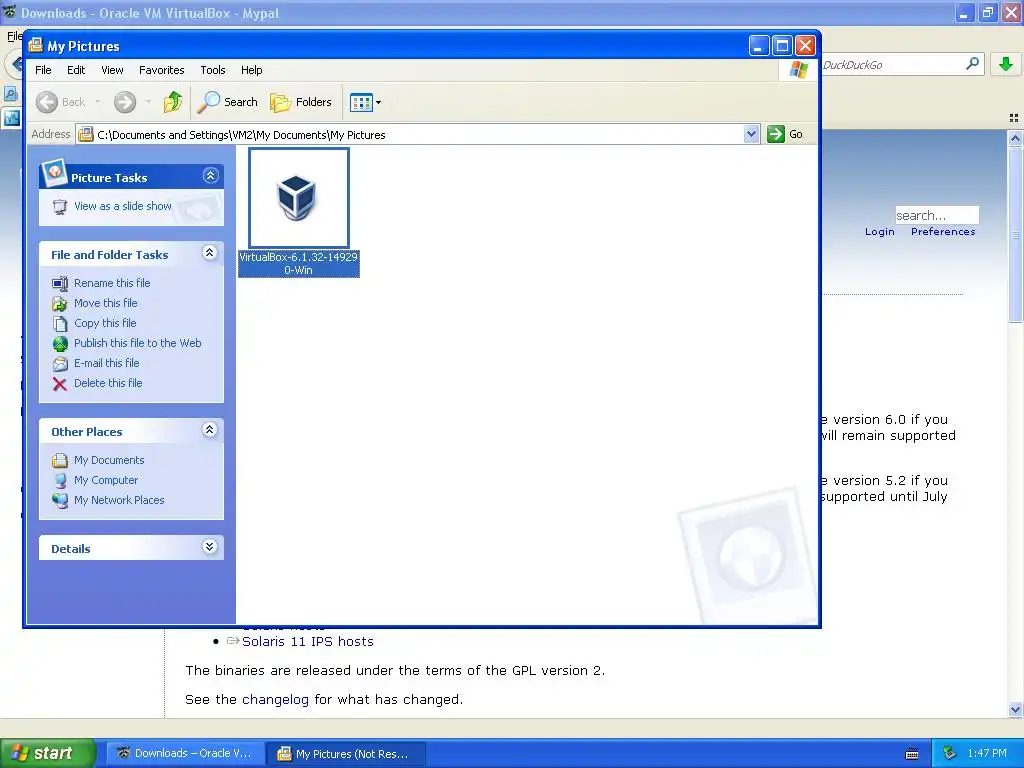Click the Preferences link on webpage

pos(943,232)
